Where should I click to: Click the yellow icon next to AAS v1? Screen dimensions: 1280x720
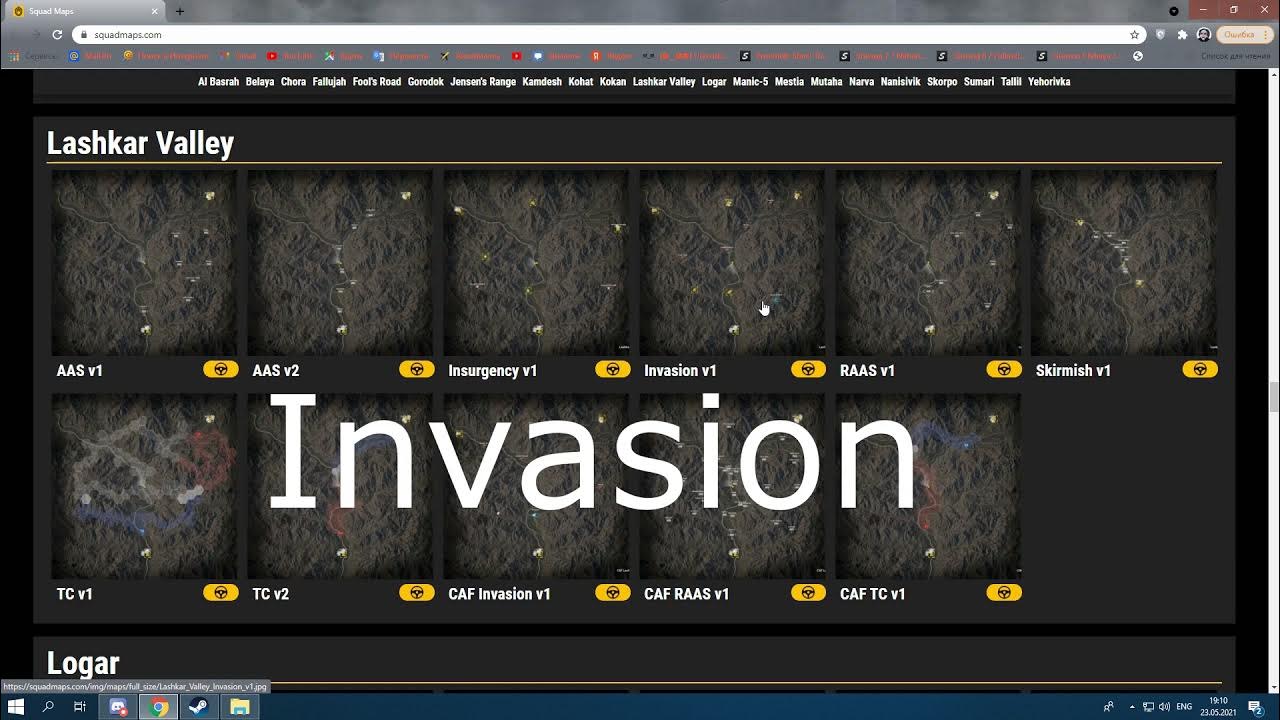coord(220,369)
